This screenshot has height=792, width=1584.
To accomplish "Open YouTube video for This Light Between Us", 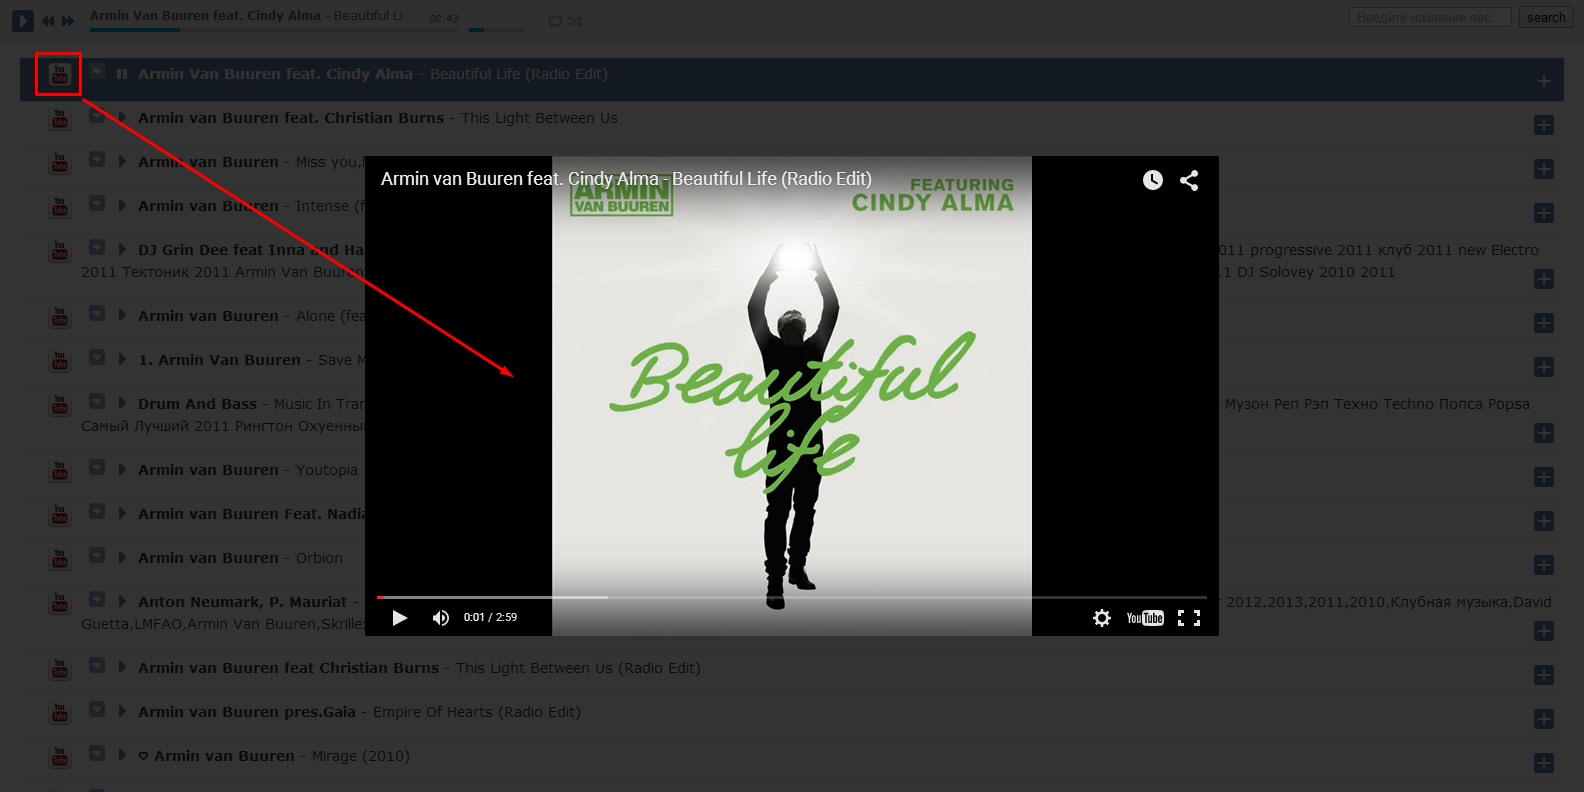I will click(59, 119).
